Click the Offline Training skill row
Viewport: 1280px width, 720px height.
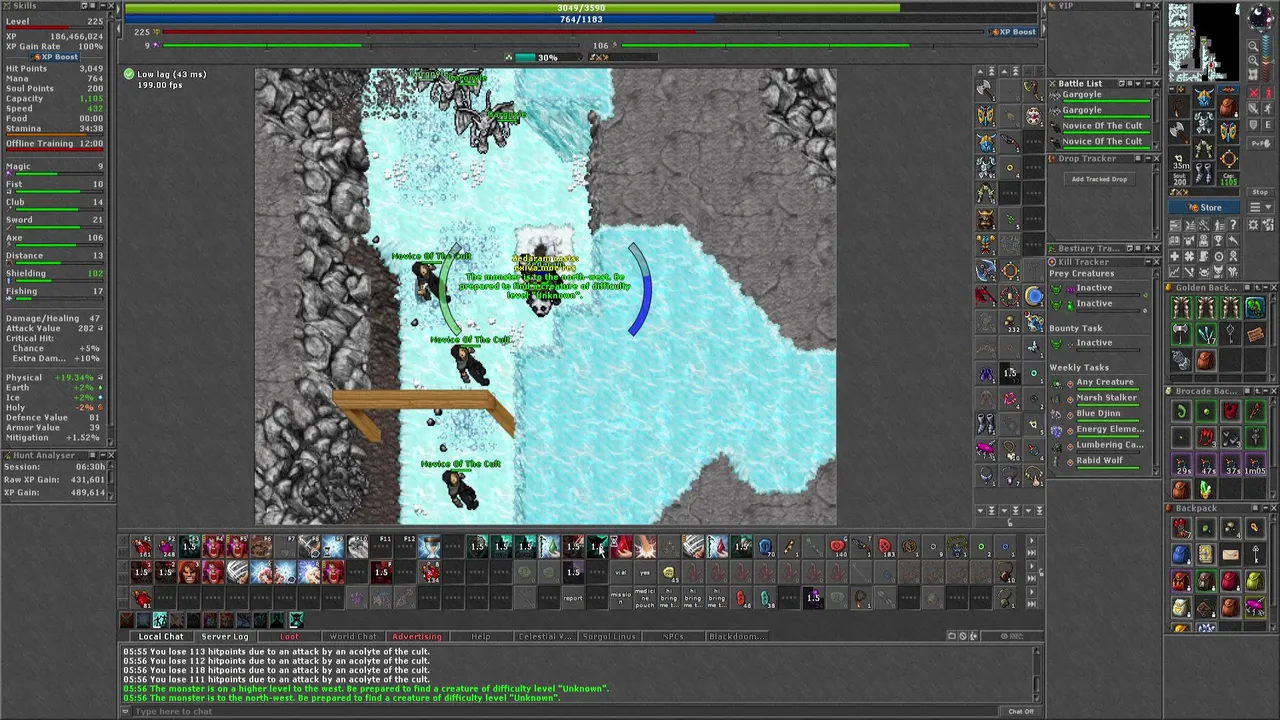(55, 145)
